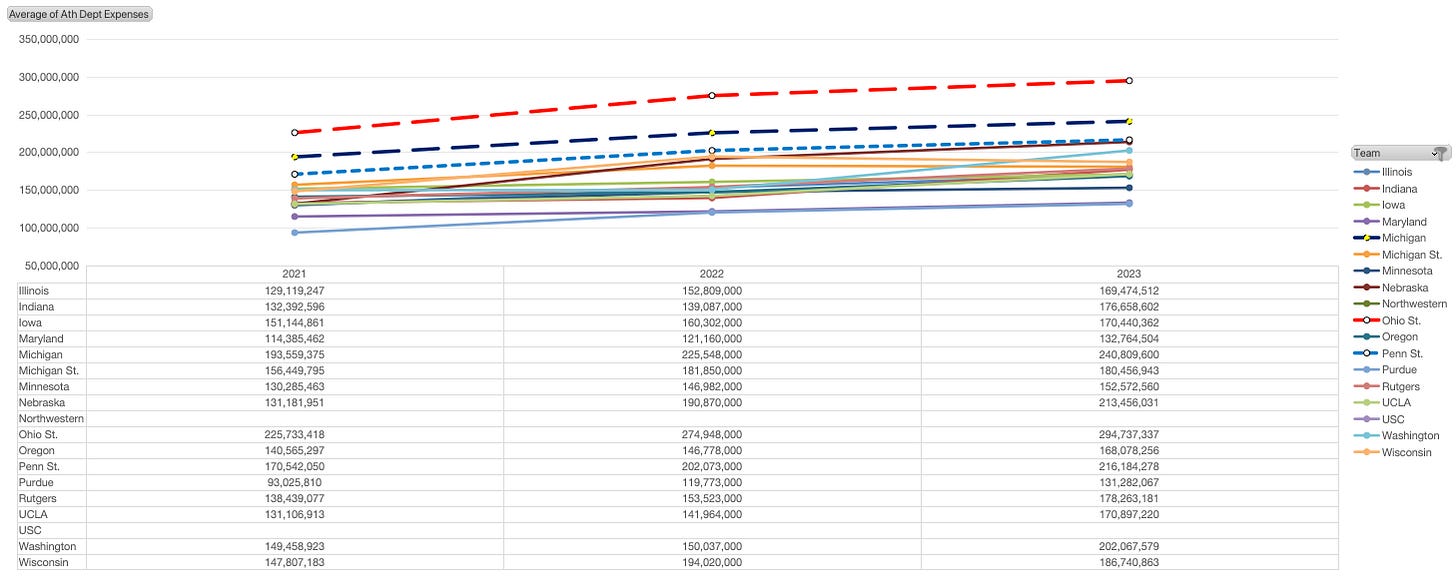
Task: Click Purdue row label in data table
Action: coord(34,482)
